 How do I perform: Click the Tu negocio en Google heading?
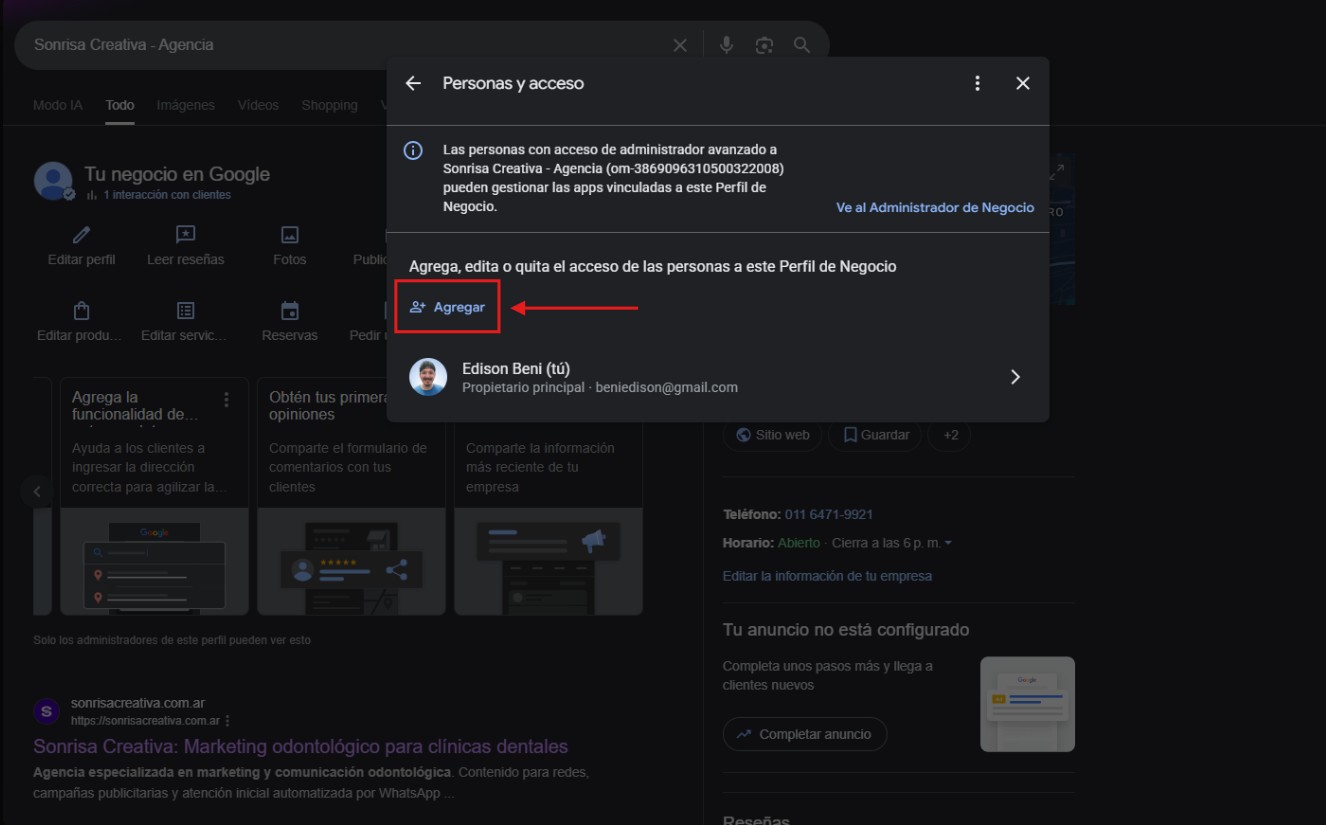click(x=177, y=174)
